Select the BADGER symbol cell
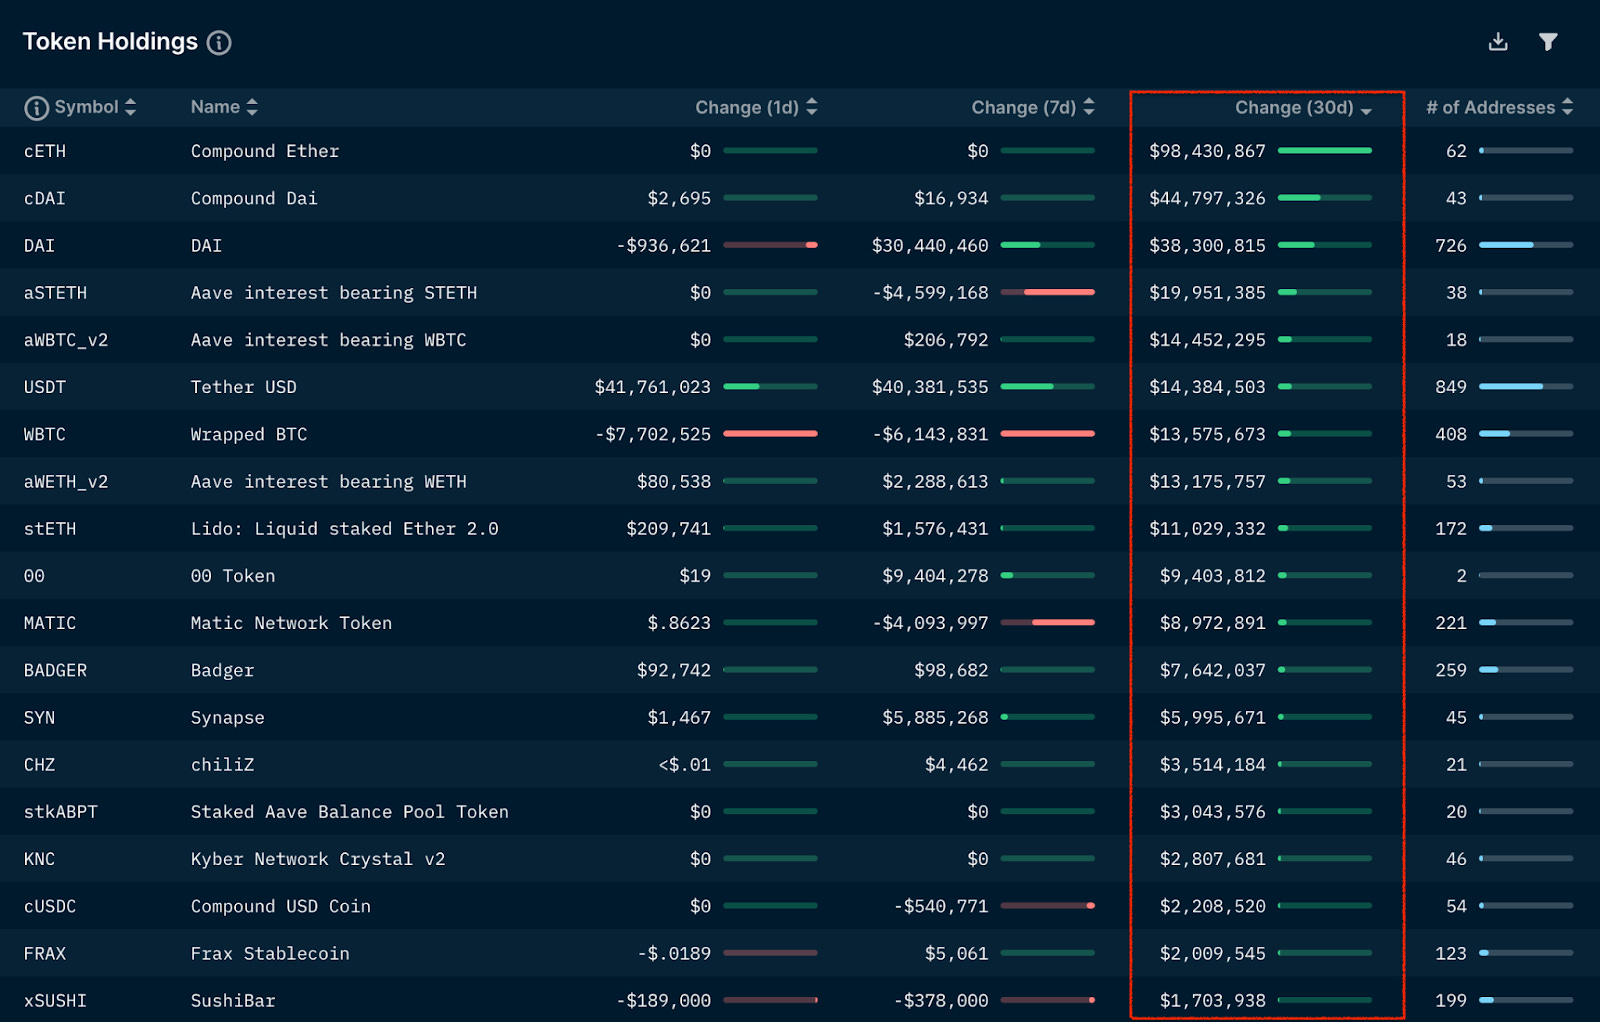This screenshot has height=1022, width=1600. pyautogui.click(x=55, y=670)
